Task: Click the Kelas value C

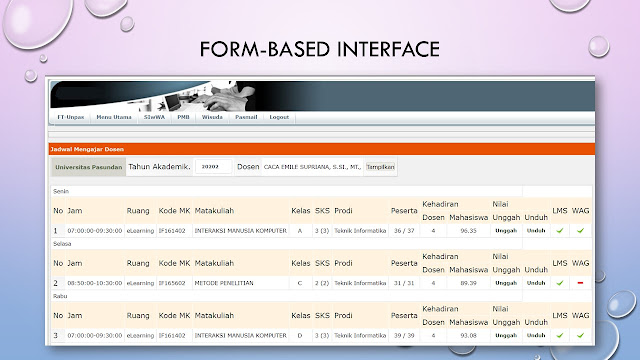Action: click(x=300, y=283)
